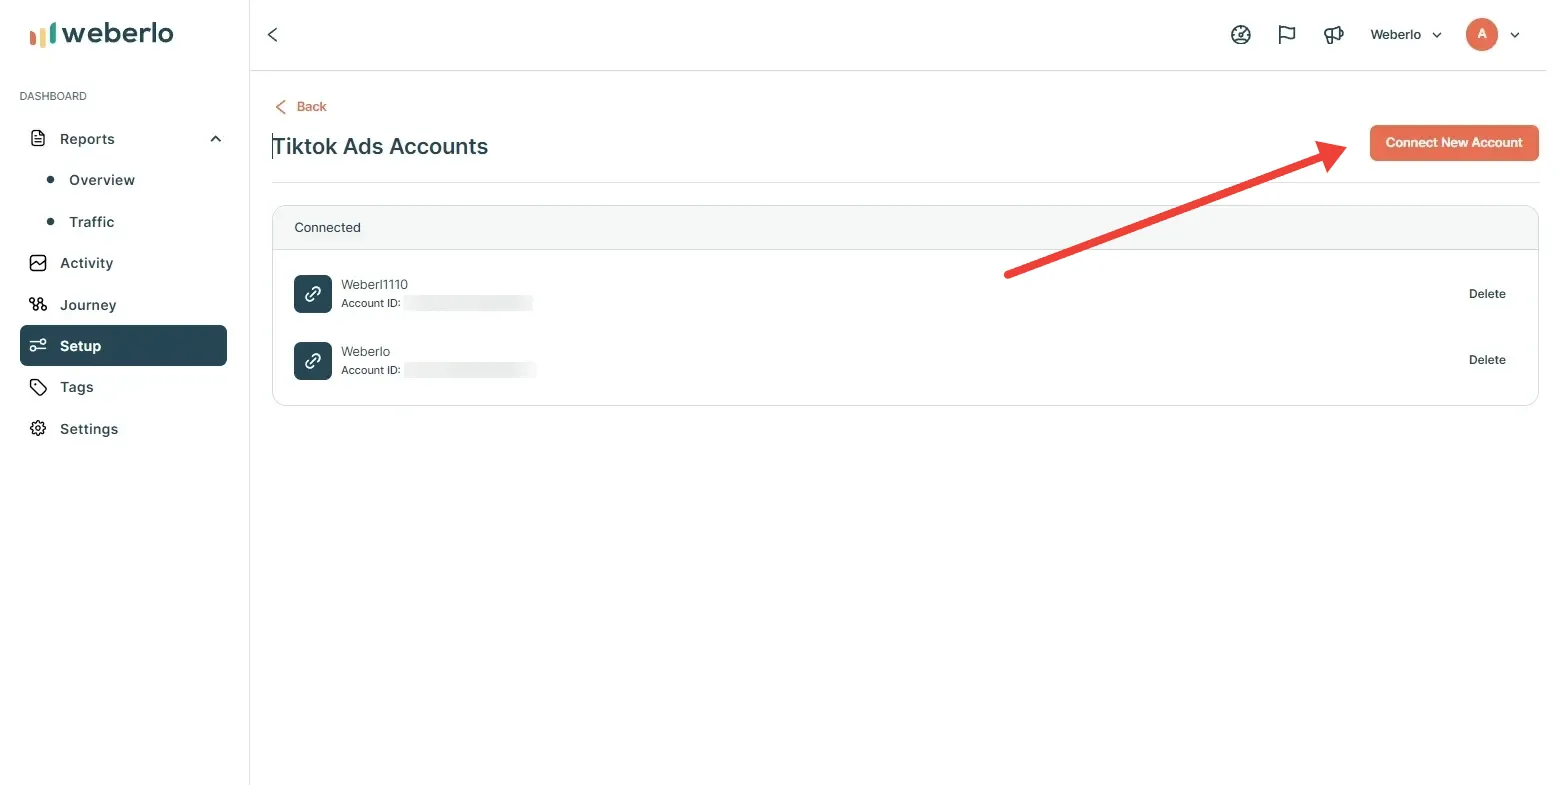Click the Tags label icon
1561x785 pixels.
pos(38,387)
